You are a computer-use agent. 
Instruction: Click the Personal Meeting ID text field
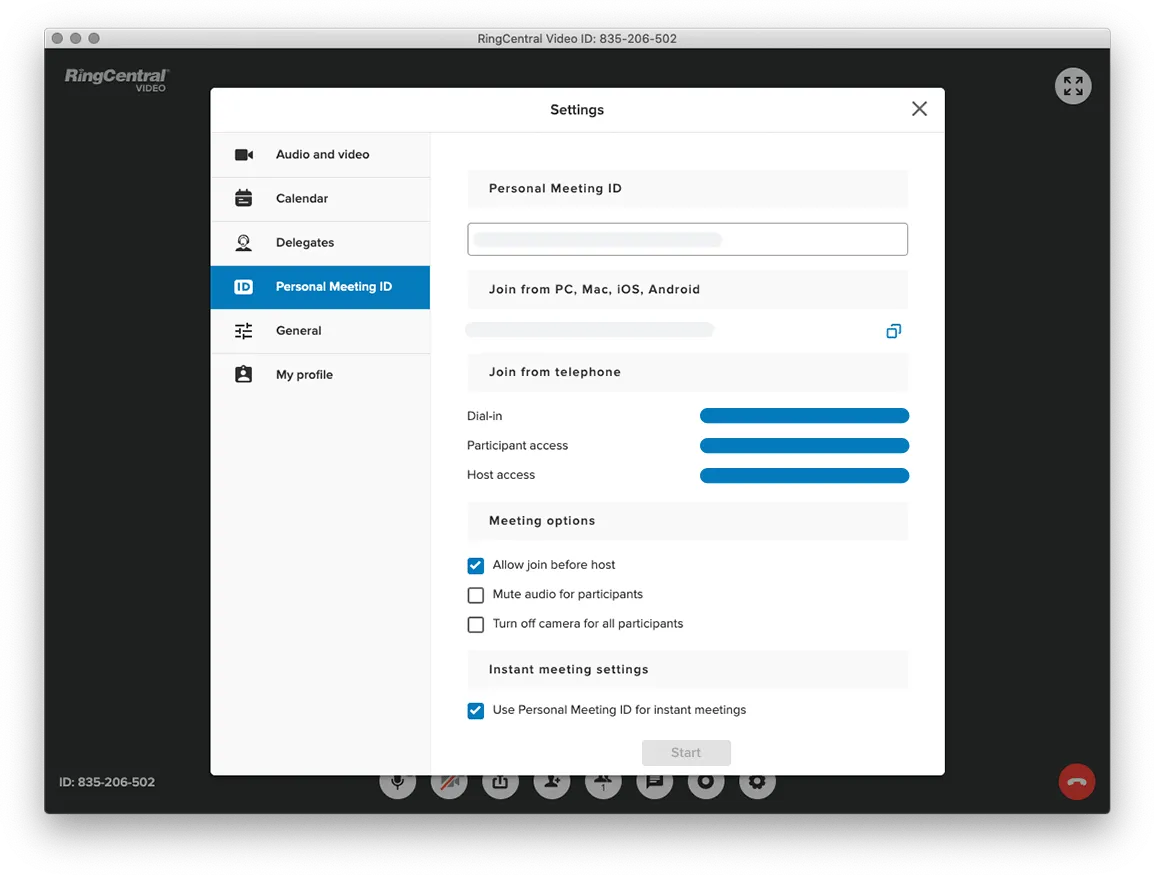[x=687, y=240]
